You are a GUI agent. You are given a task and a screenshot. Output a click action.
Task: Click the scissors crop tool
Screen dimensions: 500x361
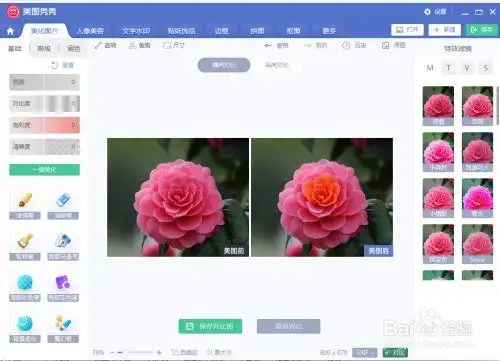click(139, 45)
